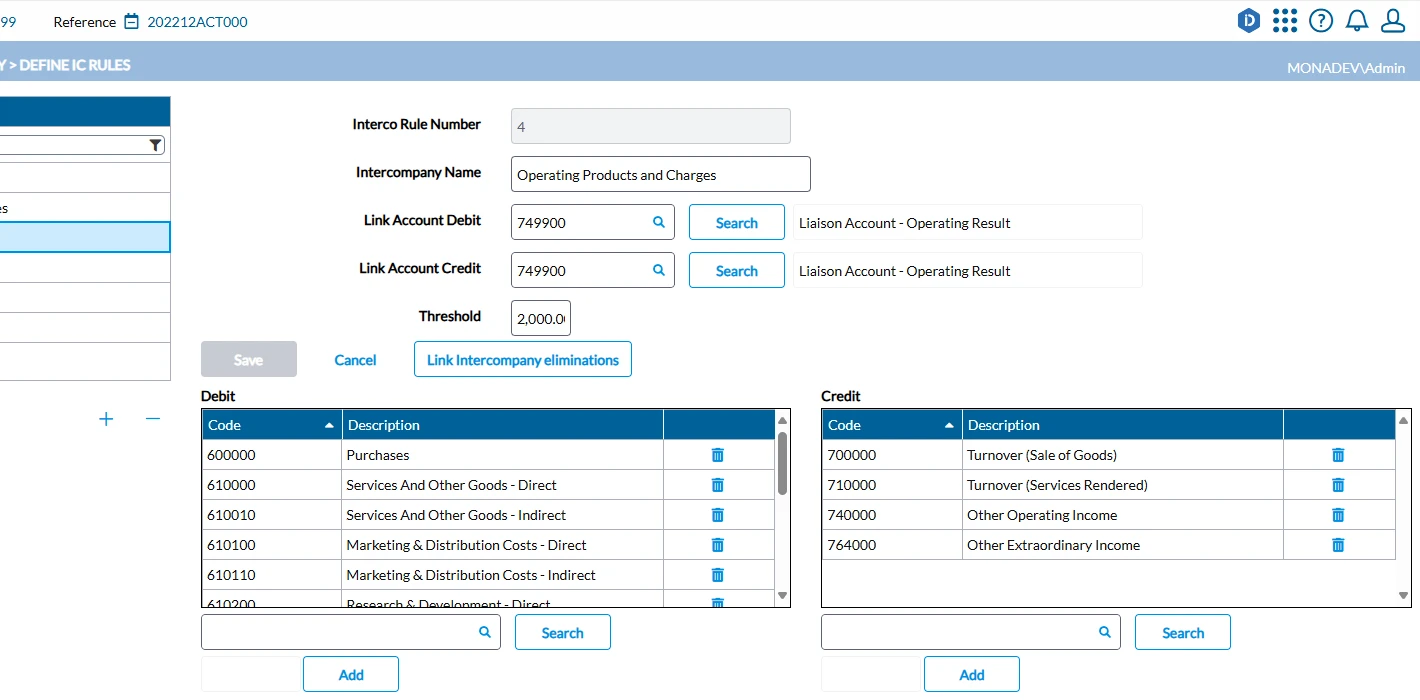
Task: Delete the 710000 Turnover Services Rendered row
Action: pyautogui.click(x=1338, y=485)
